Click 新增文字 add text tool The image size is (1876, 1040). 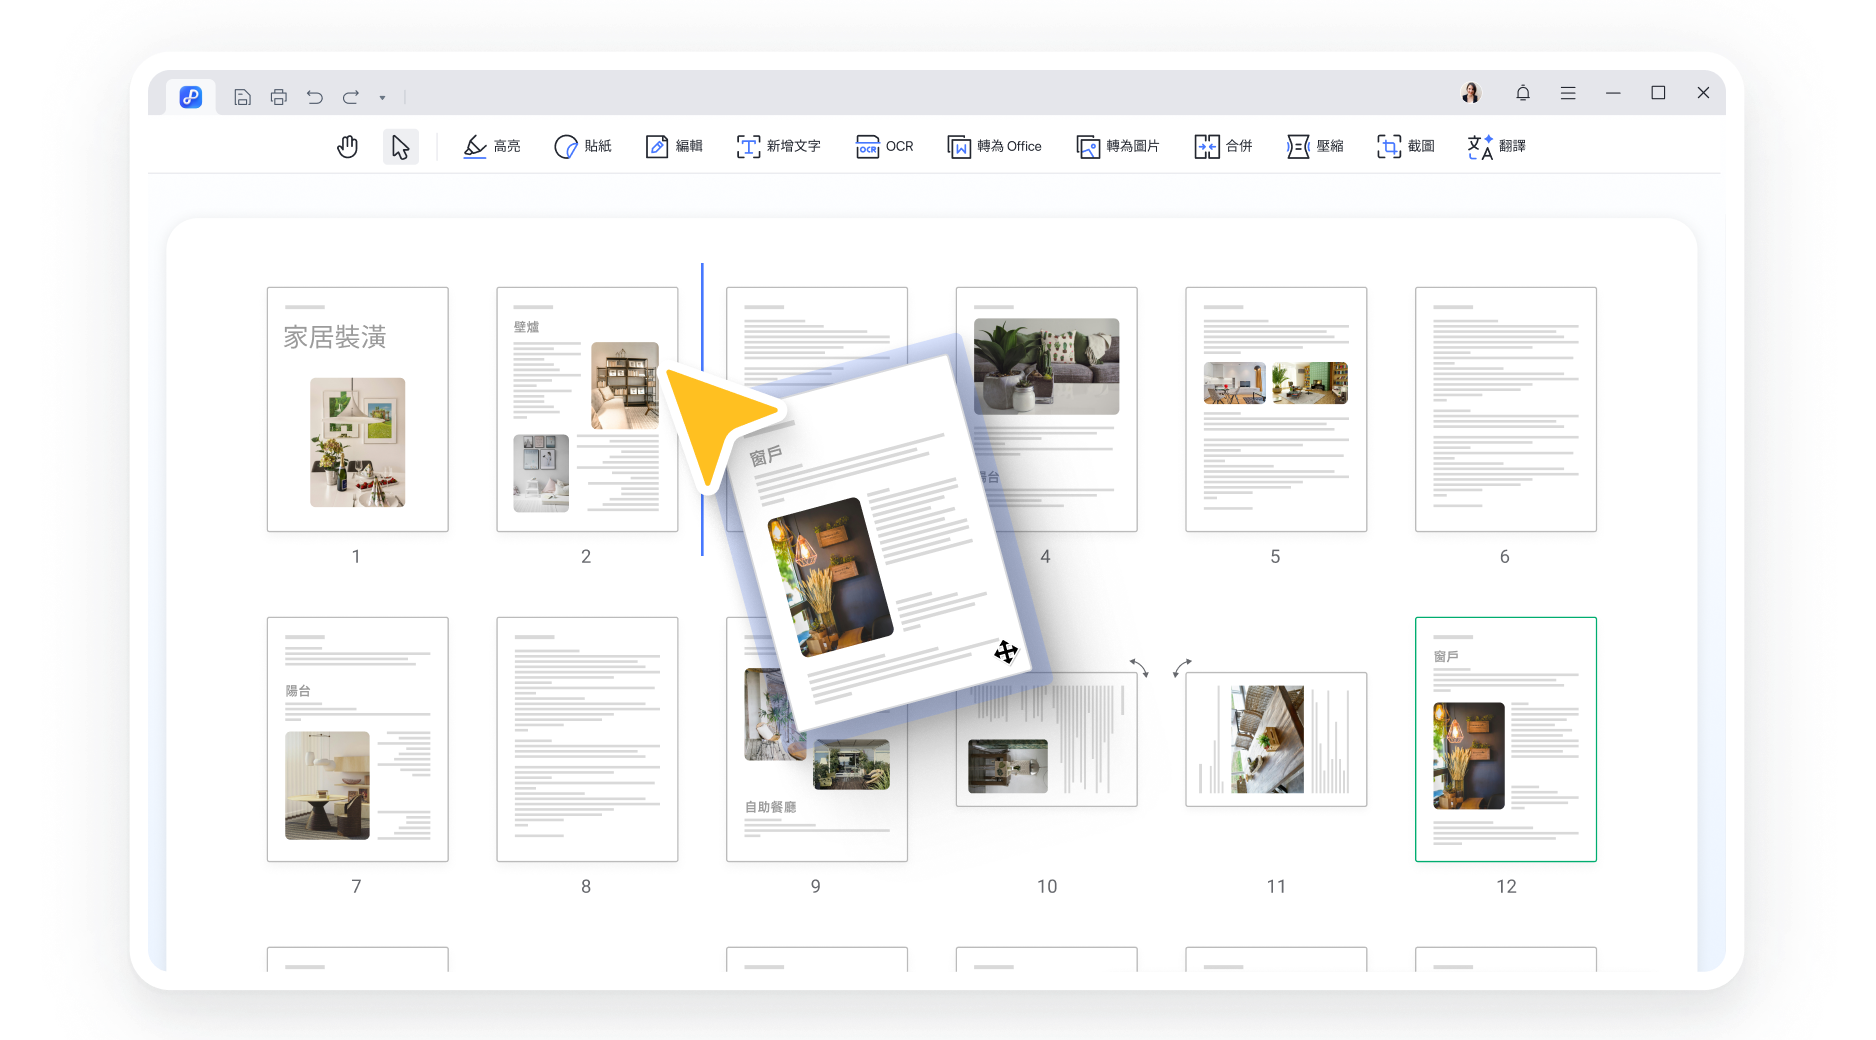point(779,147)
